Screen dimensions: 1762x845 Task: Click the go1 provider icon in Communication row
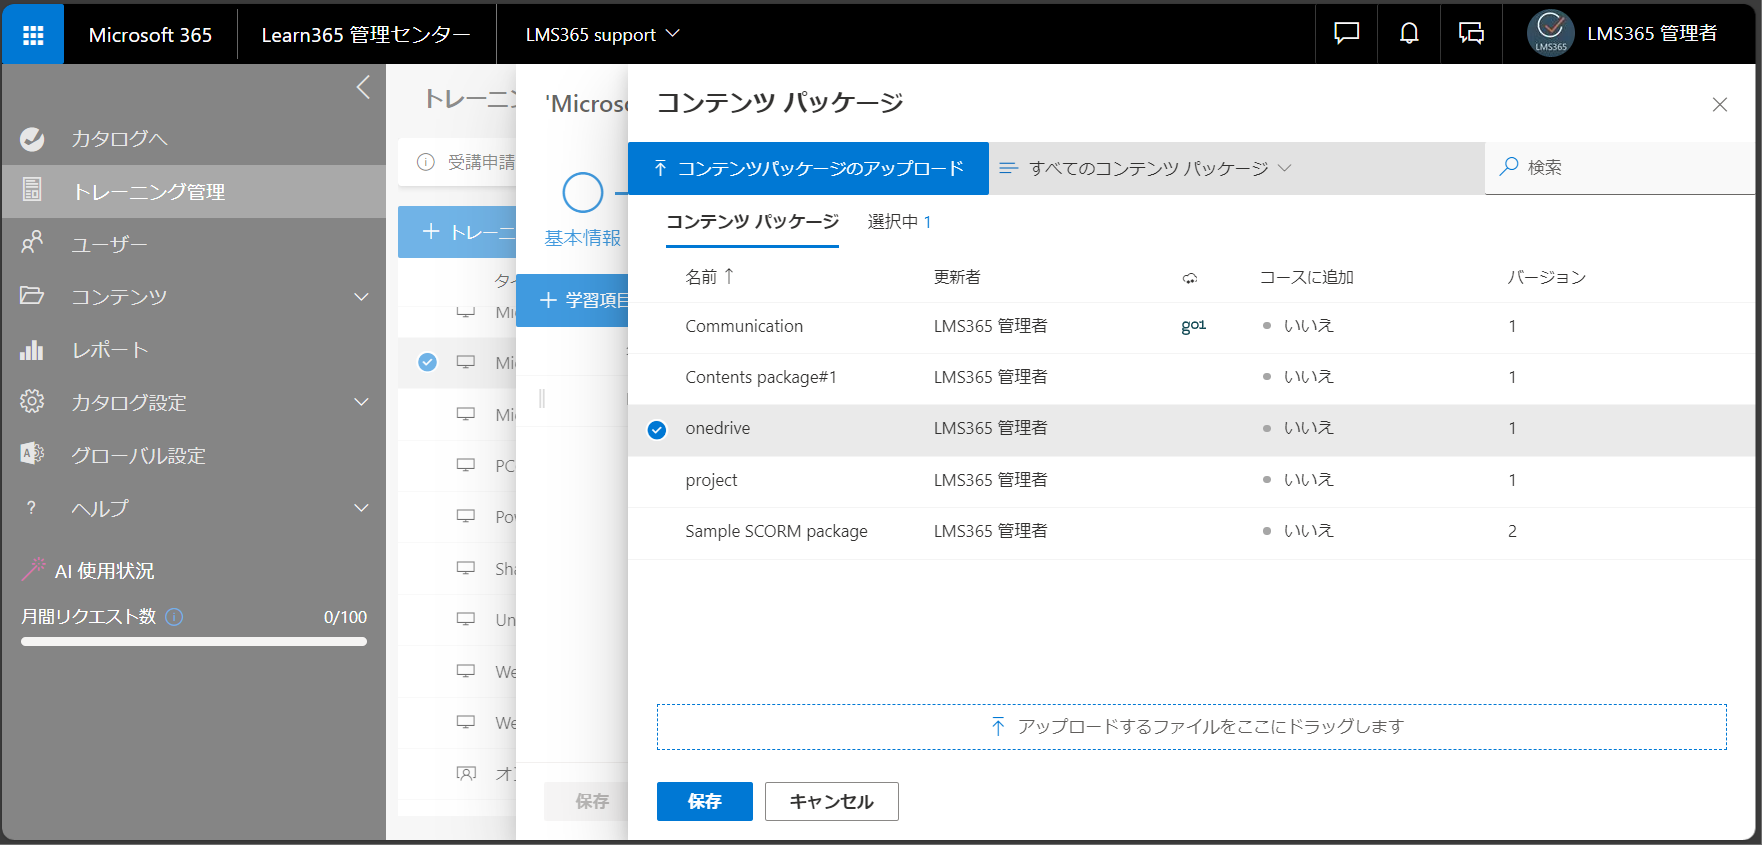pyautogui.click(x=1193, y=326)
